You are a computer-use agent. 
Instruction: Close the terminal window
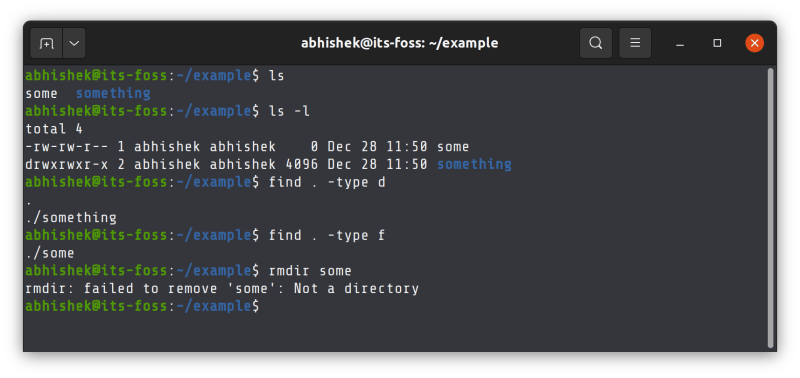(x=754, y=43)
